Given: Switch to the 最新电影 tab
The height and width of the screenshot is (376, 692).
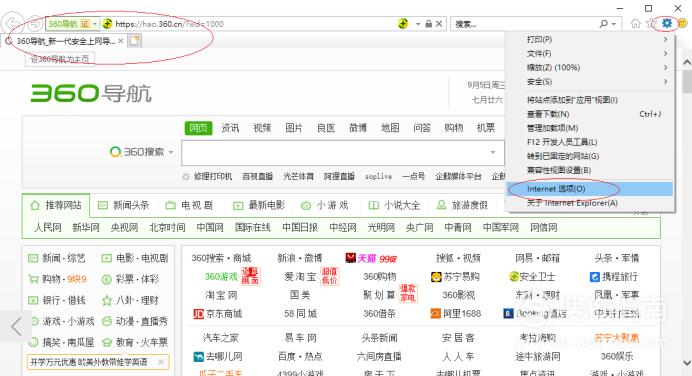Looking at the screenshot, I should click(x=259, y=205).
